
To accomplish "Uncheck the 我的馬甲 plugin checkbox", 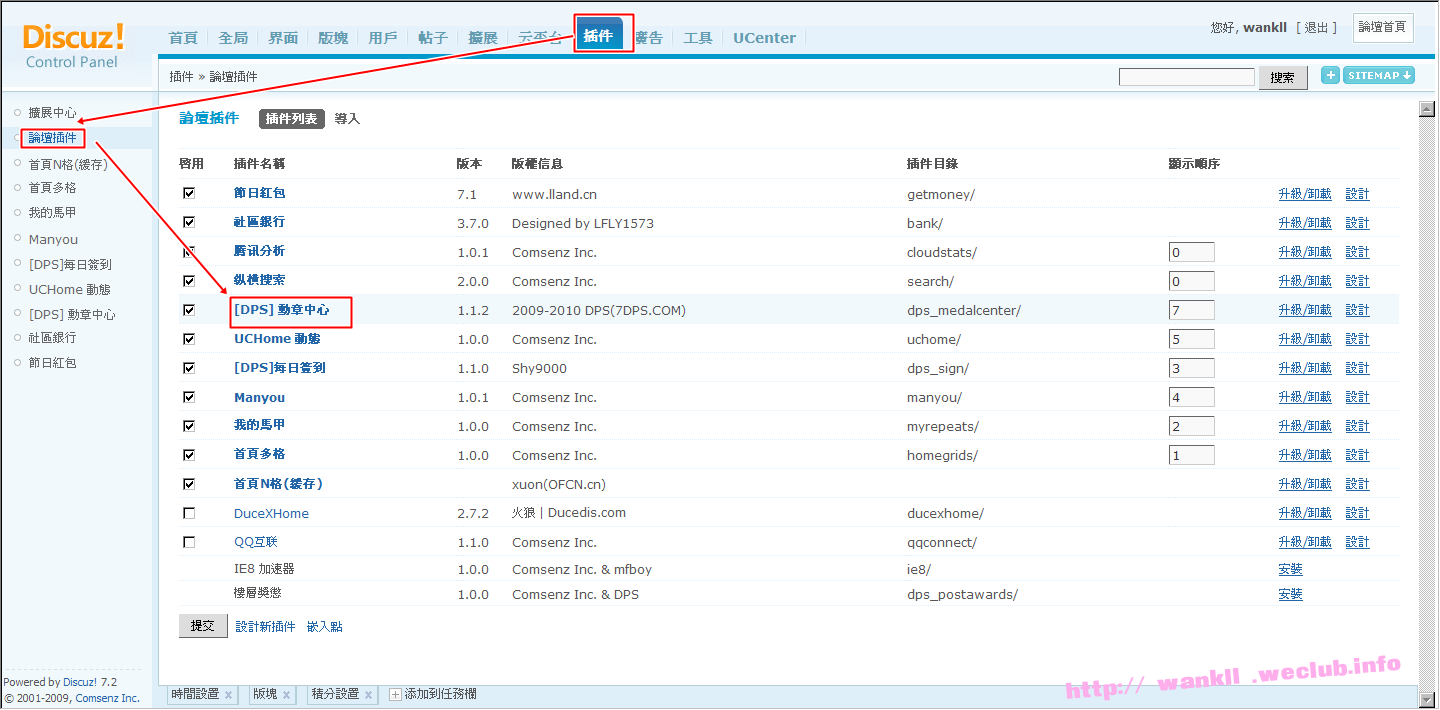I will [189, 426].
